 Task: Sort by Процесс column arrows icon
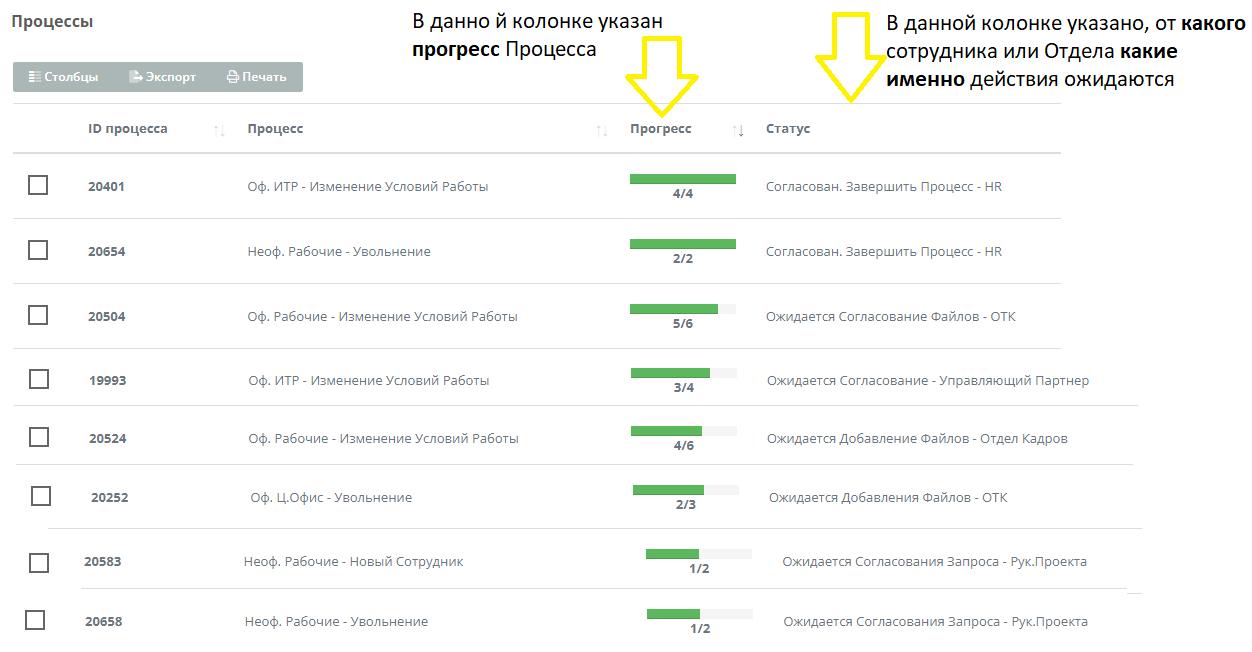point(601,130)
